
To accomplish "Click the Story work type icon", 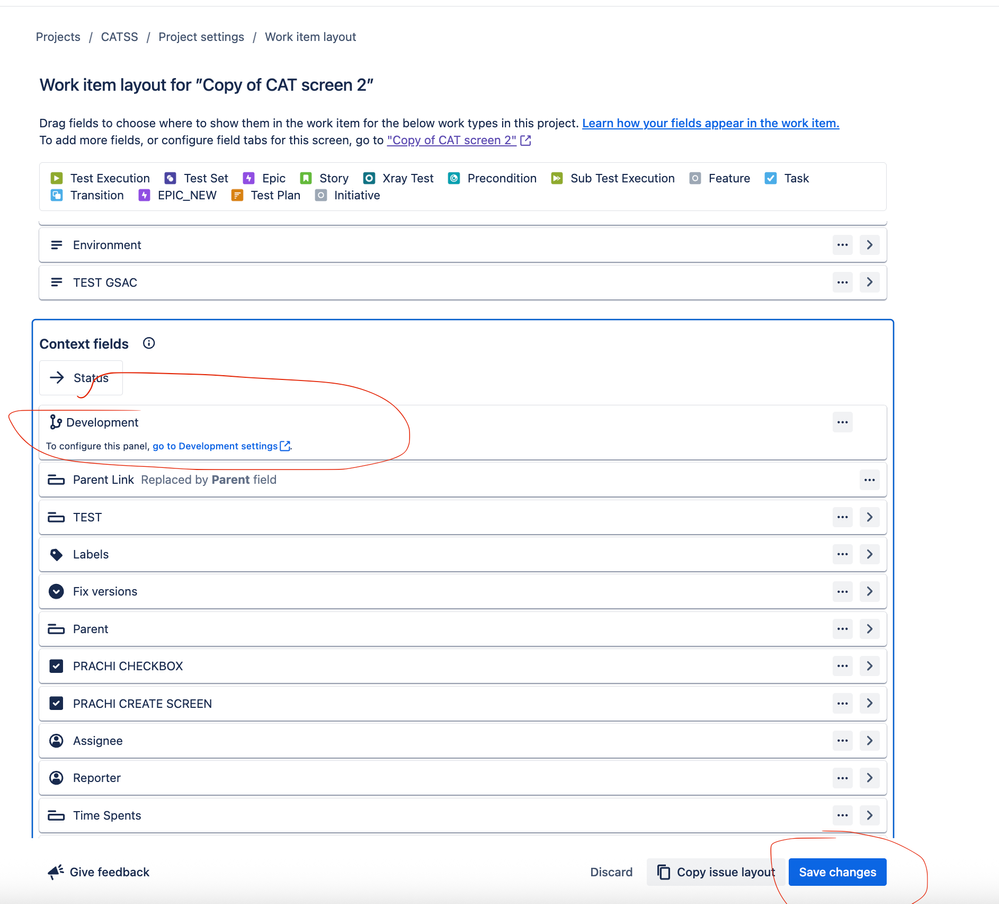I will pyautogui.click(x=306, y=178).
